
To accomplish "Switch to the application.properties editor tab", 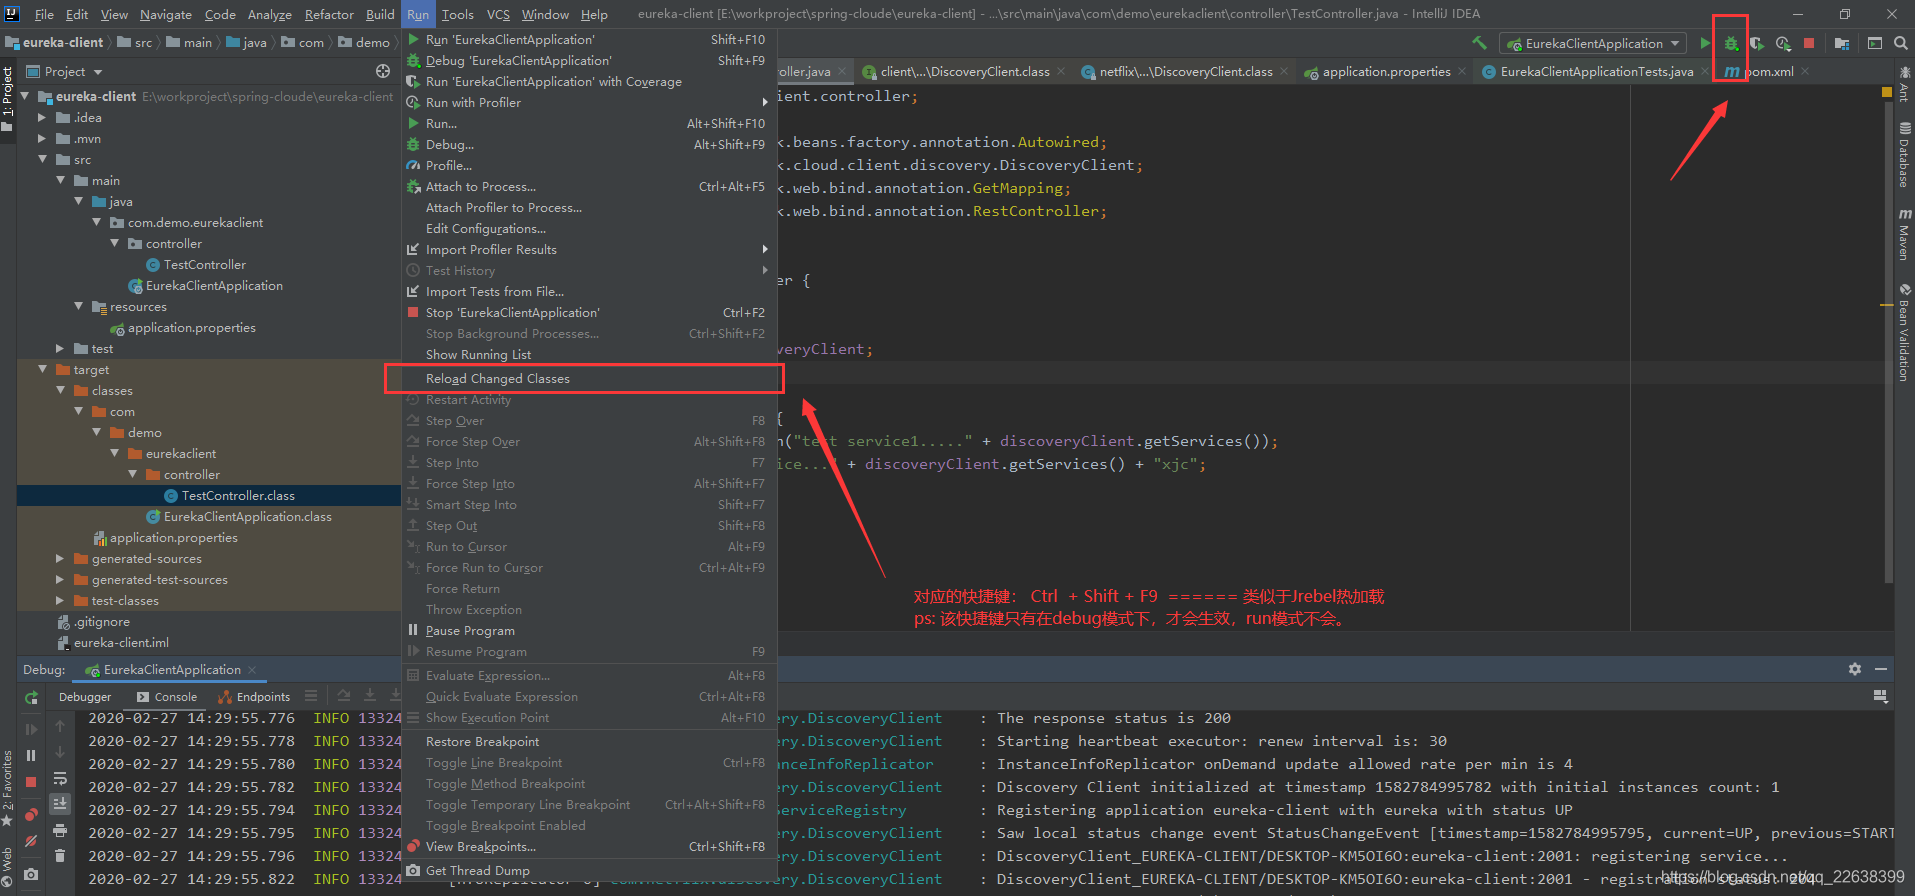I will tap(1385, 72).
